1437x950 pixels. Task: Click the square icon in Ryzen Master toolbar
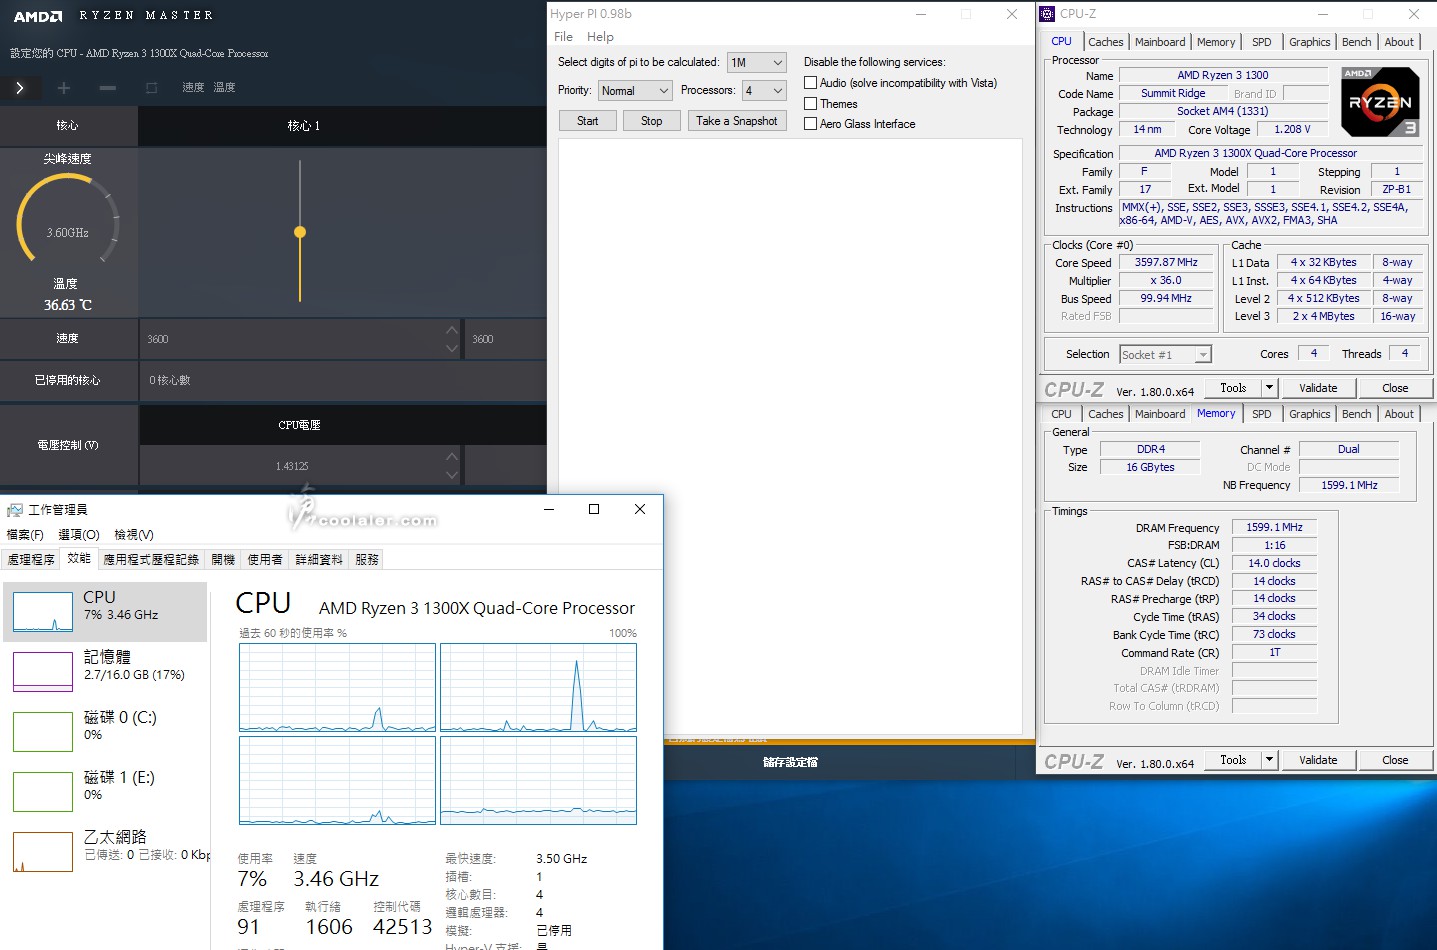[x=152, y=88]
